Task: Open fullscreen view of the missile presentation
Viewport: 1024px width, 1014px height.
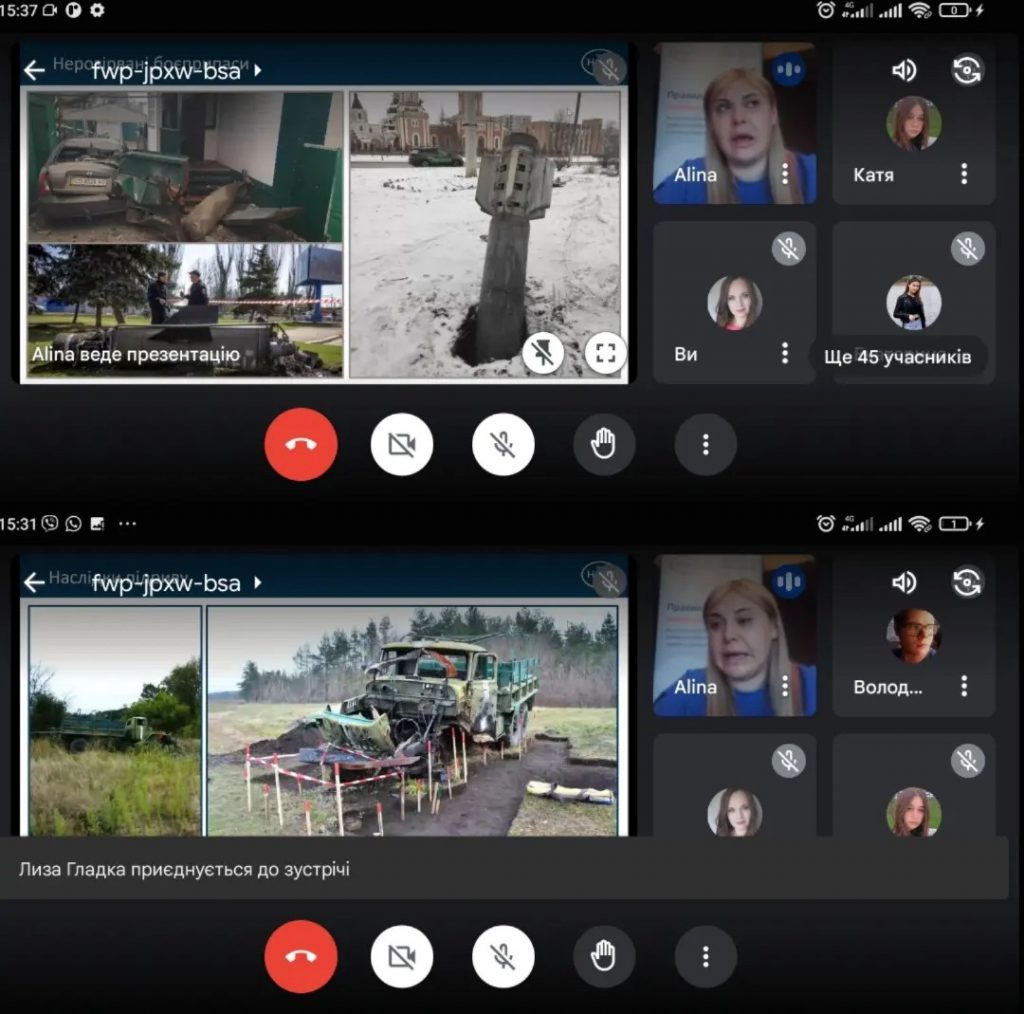Action: [x=605, y=353]
